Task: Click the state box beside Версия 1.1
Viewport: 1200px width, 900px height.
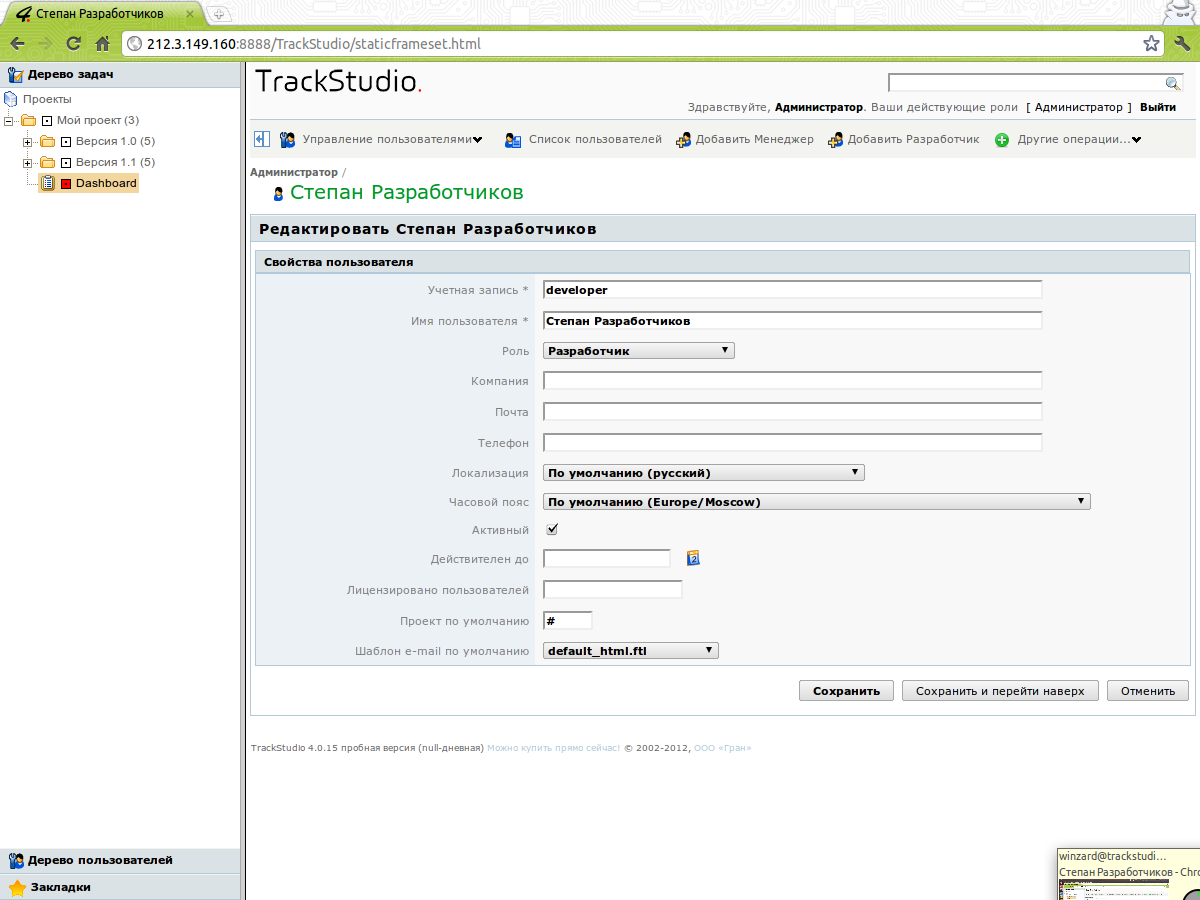Action: pos(66,162)
